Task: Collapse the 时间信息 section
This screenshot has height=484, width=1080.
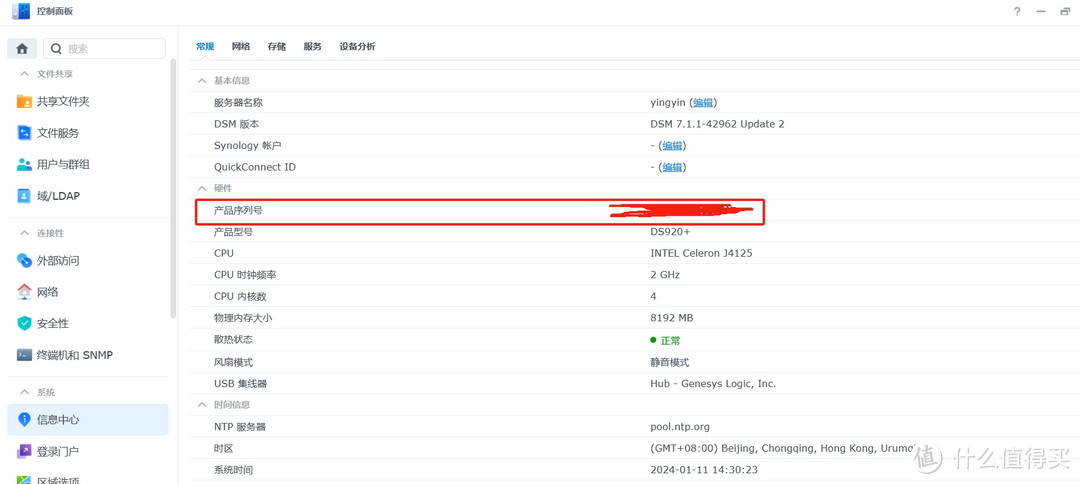Action: [x=202, y=404]
